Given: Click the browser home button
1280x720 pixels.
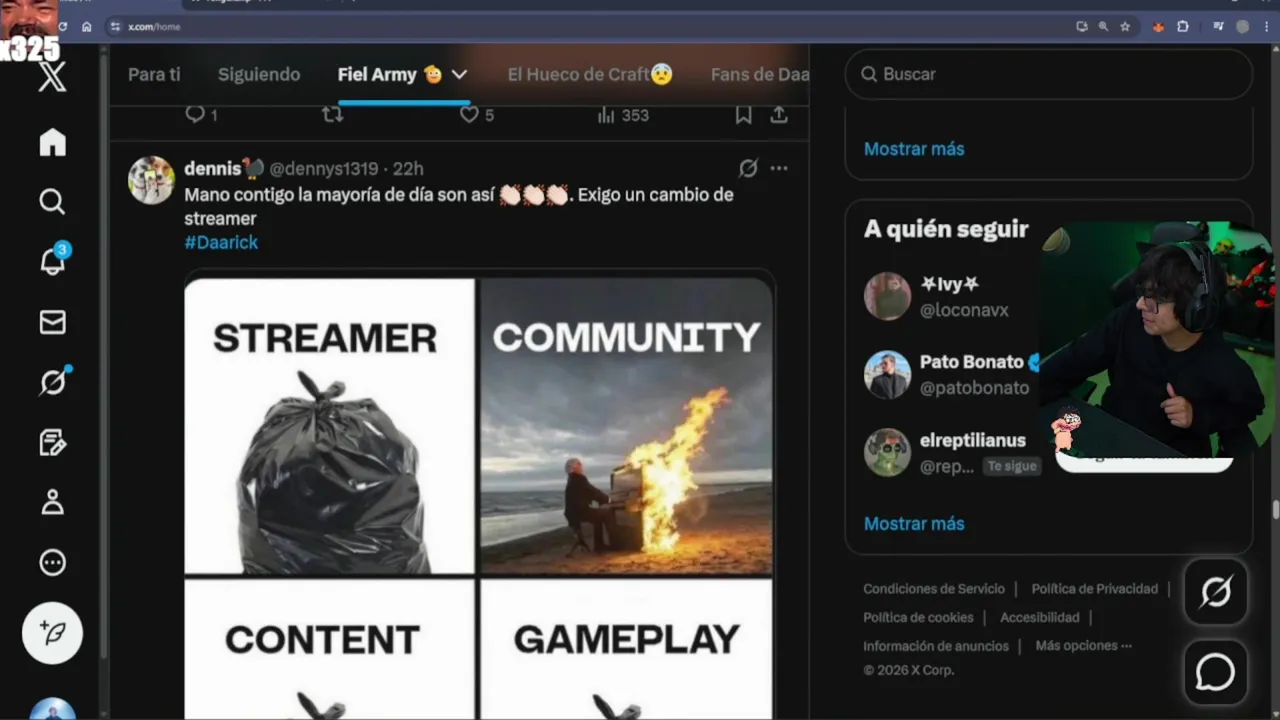Looking at the screenshot, I should [87, 27].
